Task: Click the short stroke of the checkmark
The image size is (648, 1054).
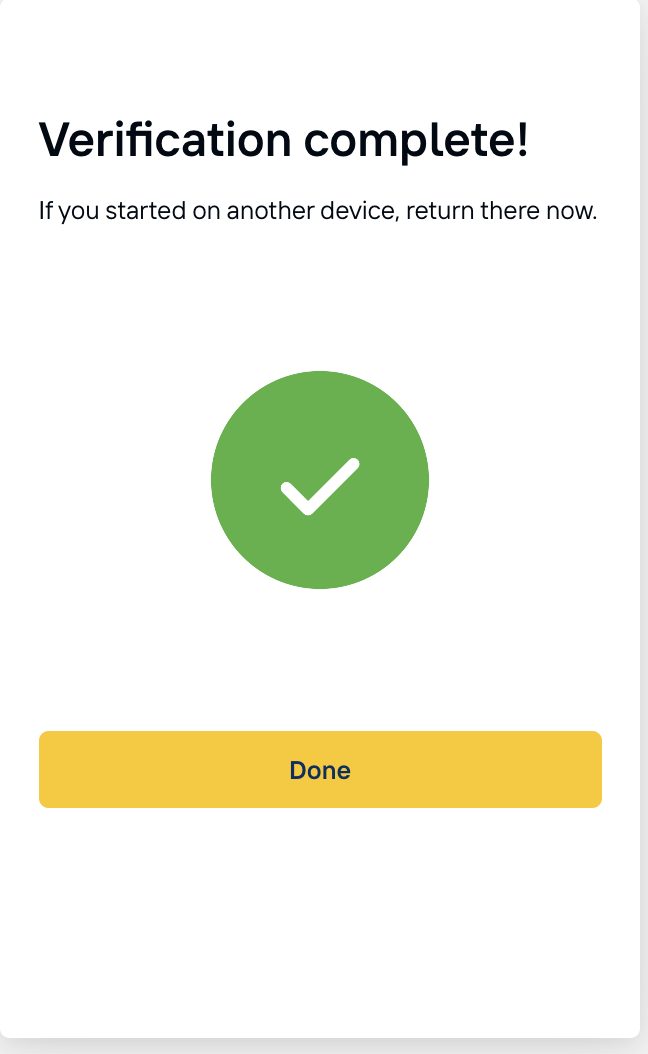Action: tap(296, 497)
